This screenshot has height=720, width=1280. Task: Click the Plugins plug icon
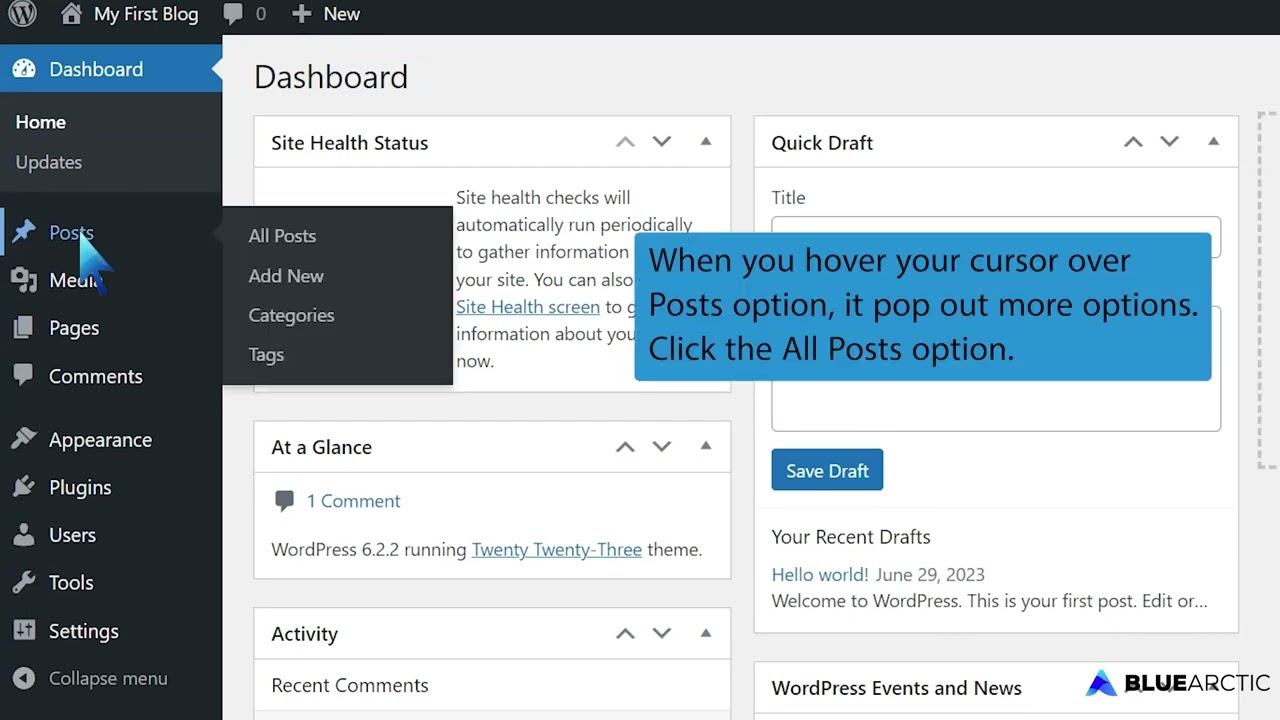click(x=24, y=487)
